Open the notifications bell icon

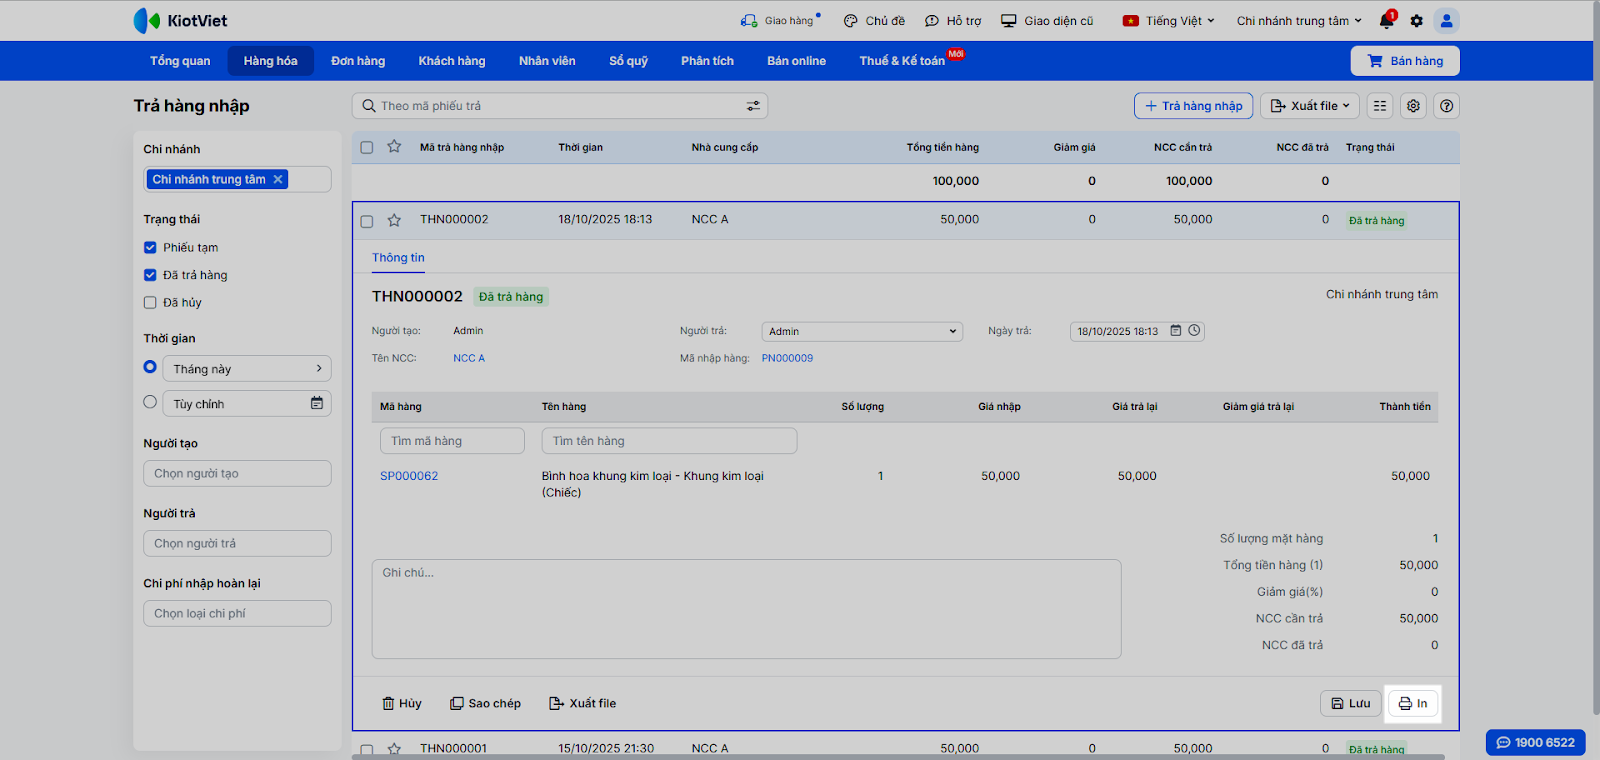pos(1387,20)
